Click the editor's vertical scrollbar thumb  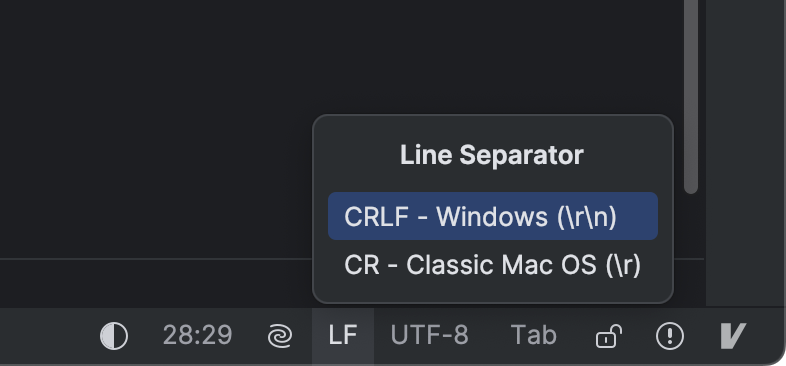click(x=691, y=95)
